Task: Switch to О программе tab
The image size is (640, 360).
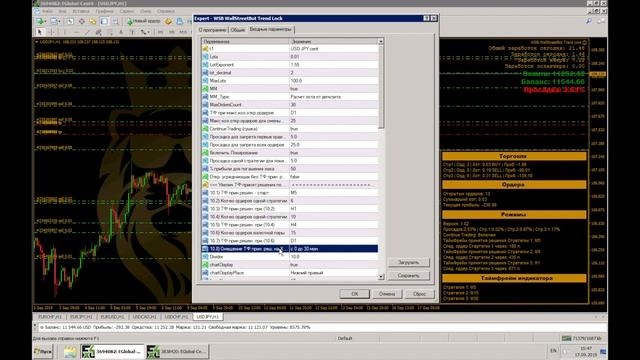Action: click(x=212, y=30)
